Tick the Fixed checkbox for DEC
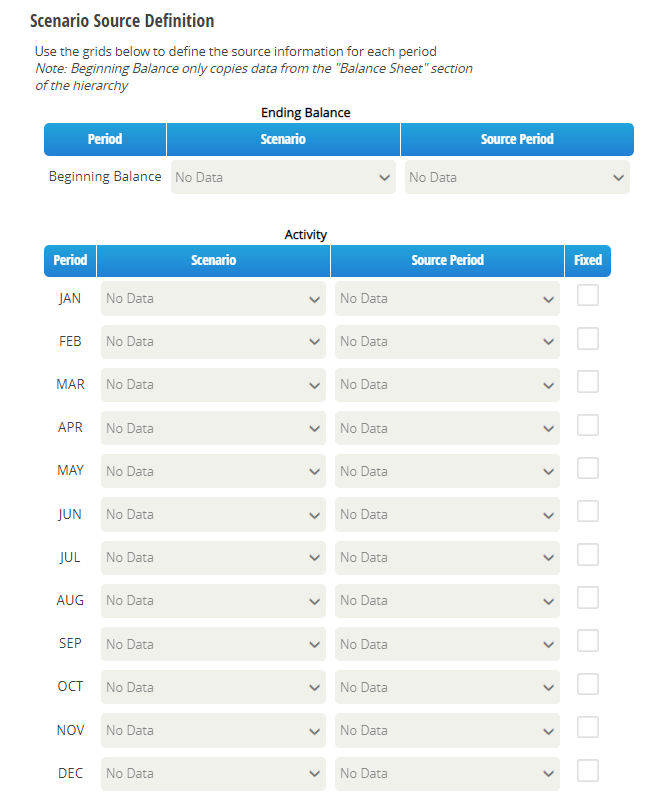 [x=588, y=770]
